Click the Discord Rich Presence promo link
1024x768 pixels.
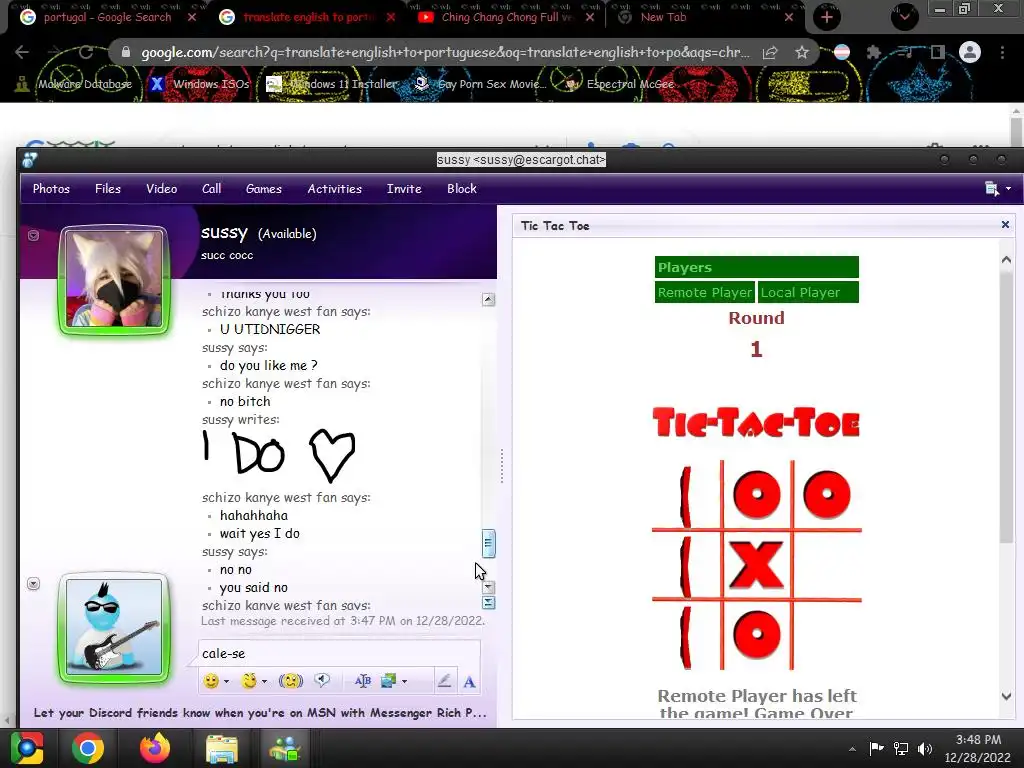click(260, 712)
